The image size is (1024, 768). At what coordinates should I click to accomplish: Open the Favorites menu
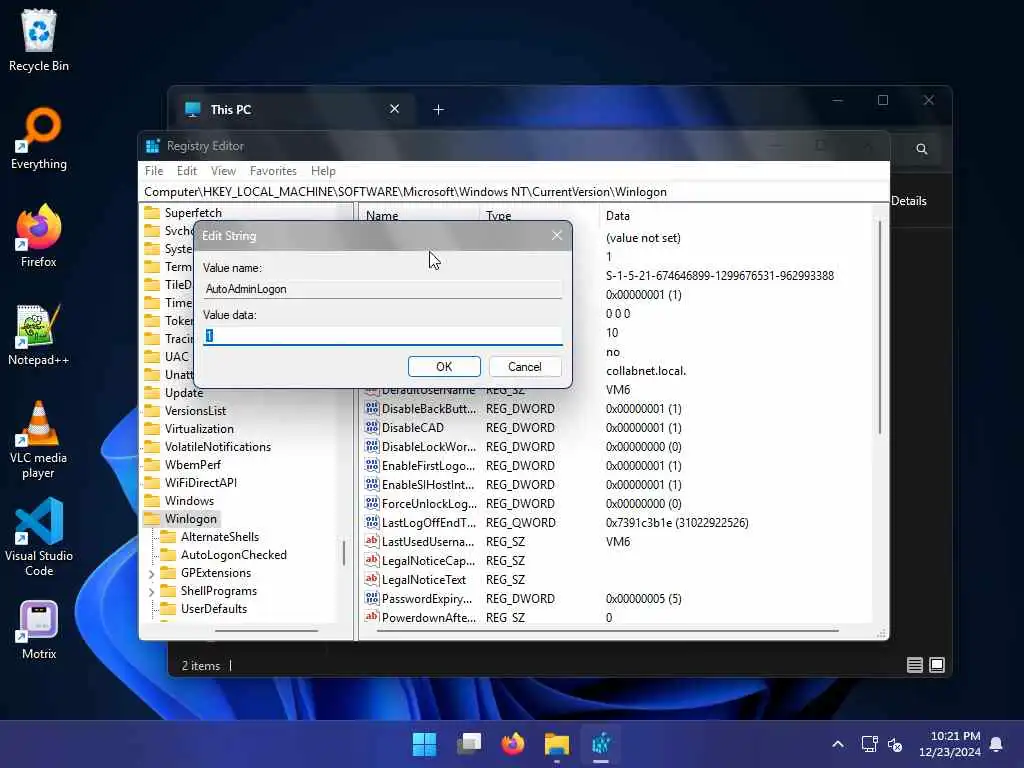[x=273, y=170]
